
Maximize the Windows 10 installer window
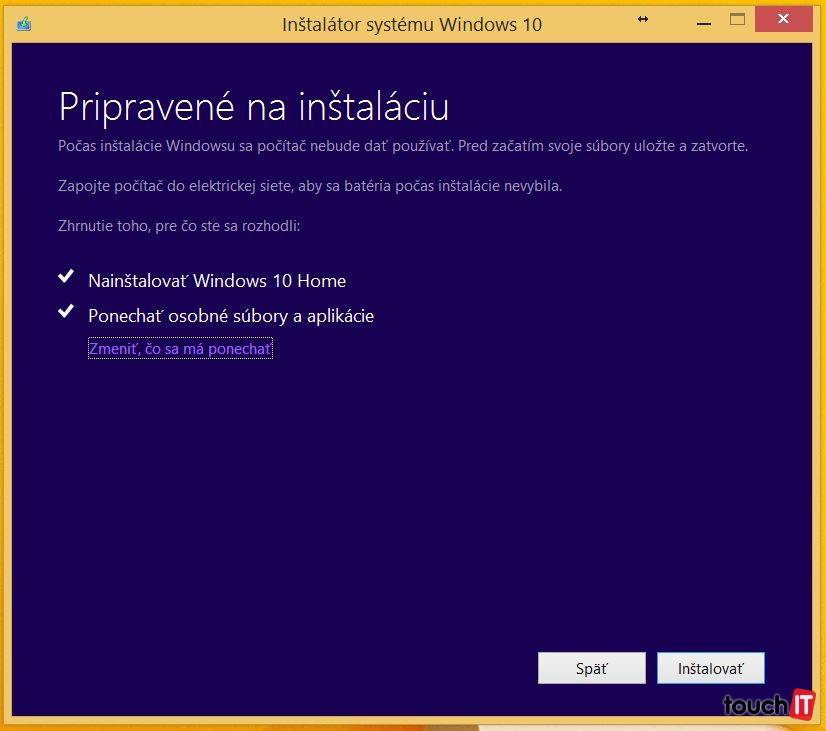pyautogui.click(x=738, y=19)
